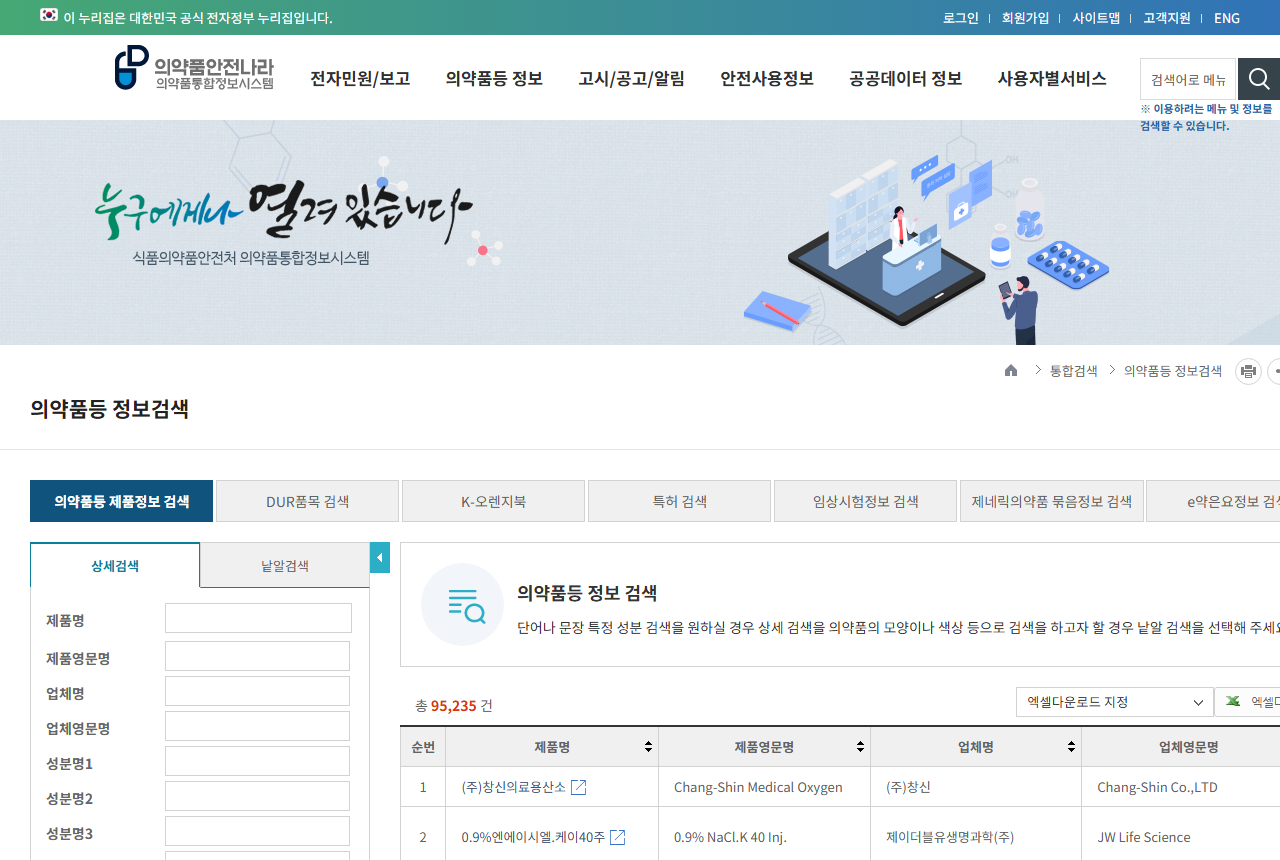Viewport: 1280px width, 860px height.
Task: Open the 의약품등 정보 menu
Action: tap(494, 79)
